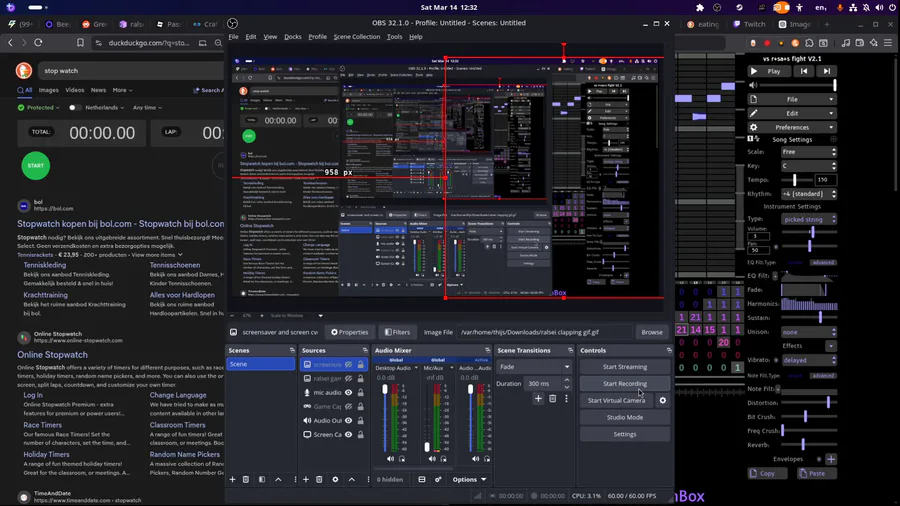The height and width of the screenshot is (506, 900).
Task: Switch to Images tab in DuckDuckGo results
Action: pyautogui.click(x=48, y=90)
